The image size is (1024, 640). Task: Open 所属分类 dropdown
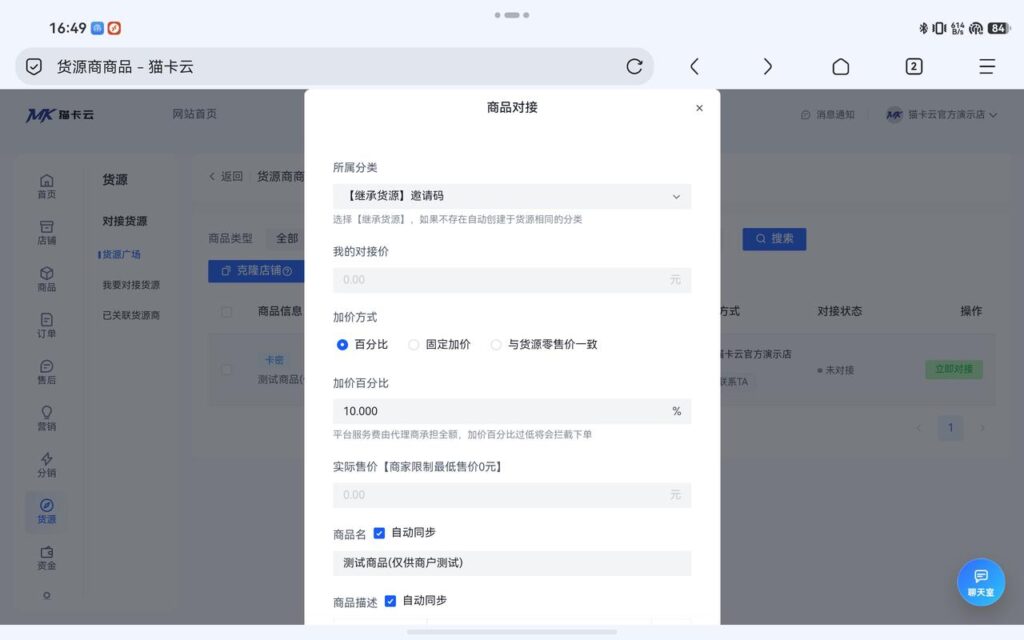pyautogui.click(x=512, y=196)
